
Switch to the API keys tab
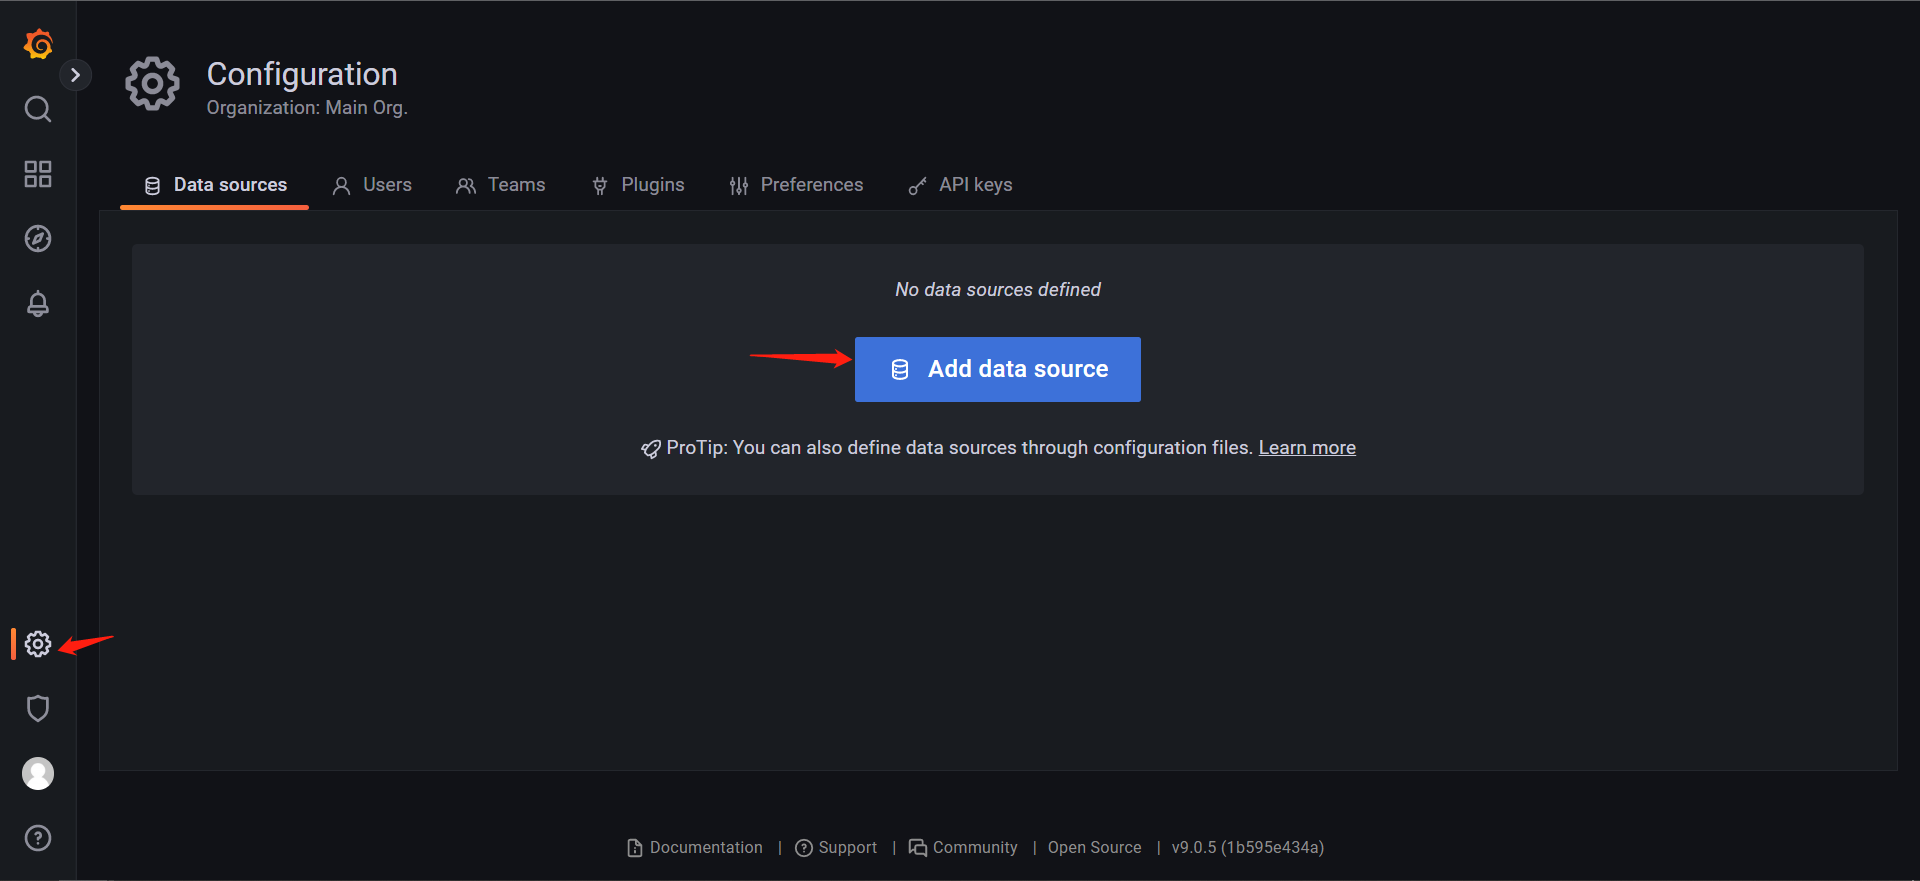click(960, 185)
